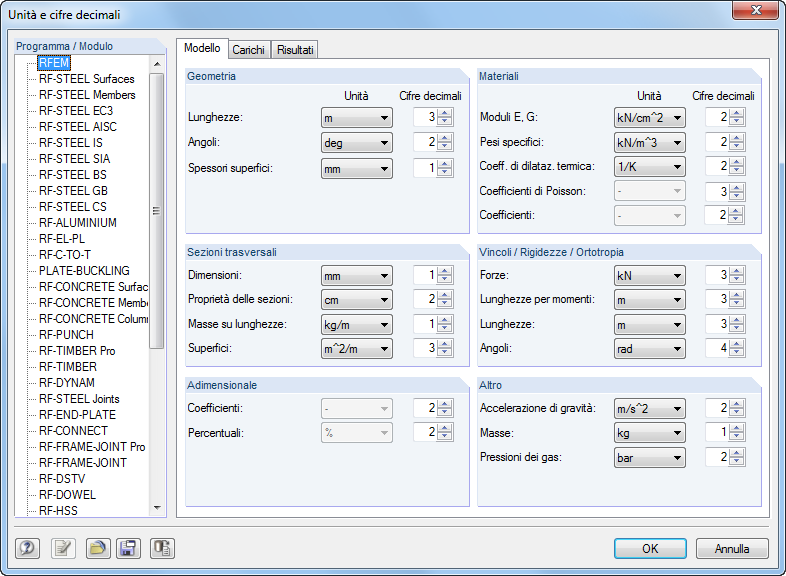Click module list scrollbar up arrow
786x576 pixels.
157,64
